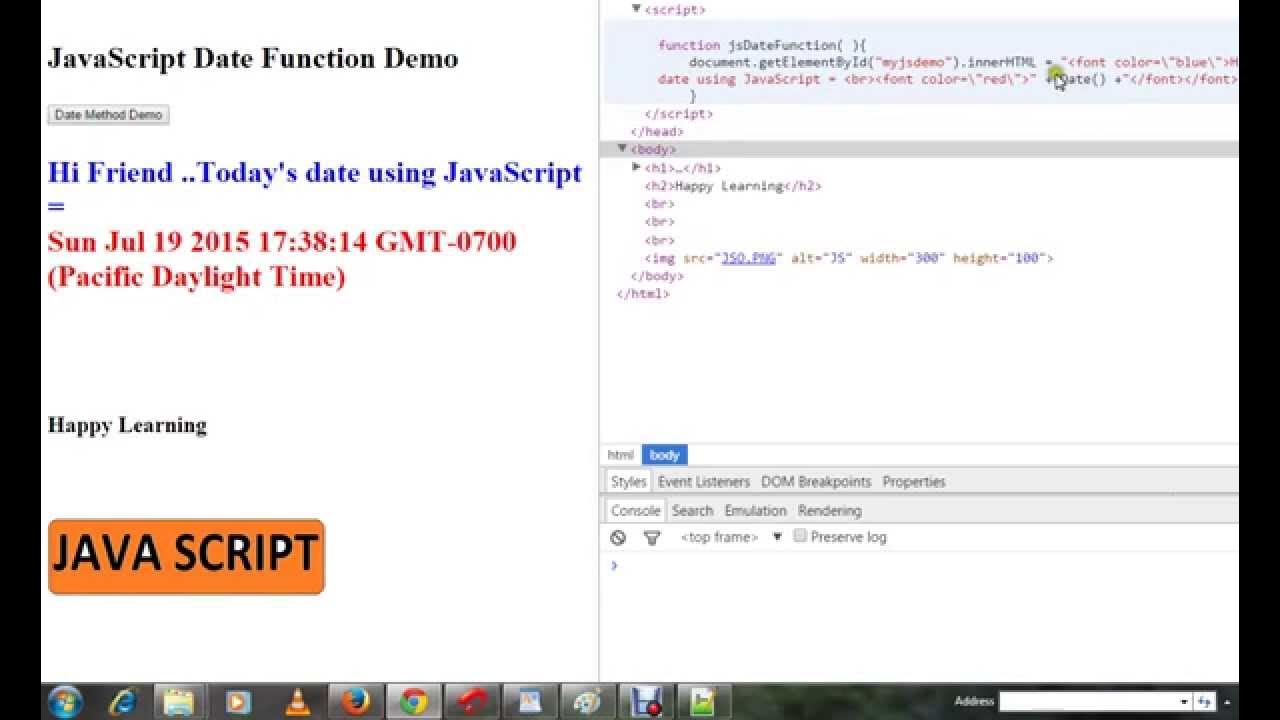1280x720 pixels.
Task: Click the go arrow beside Address bar
Action: tap(1204, 702)
